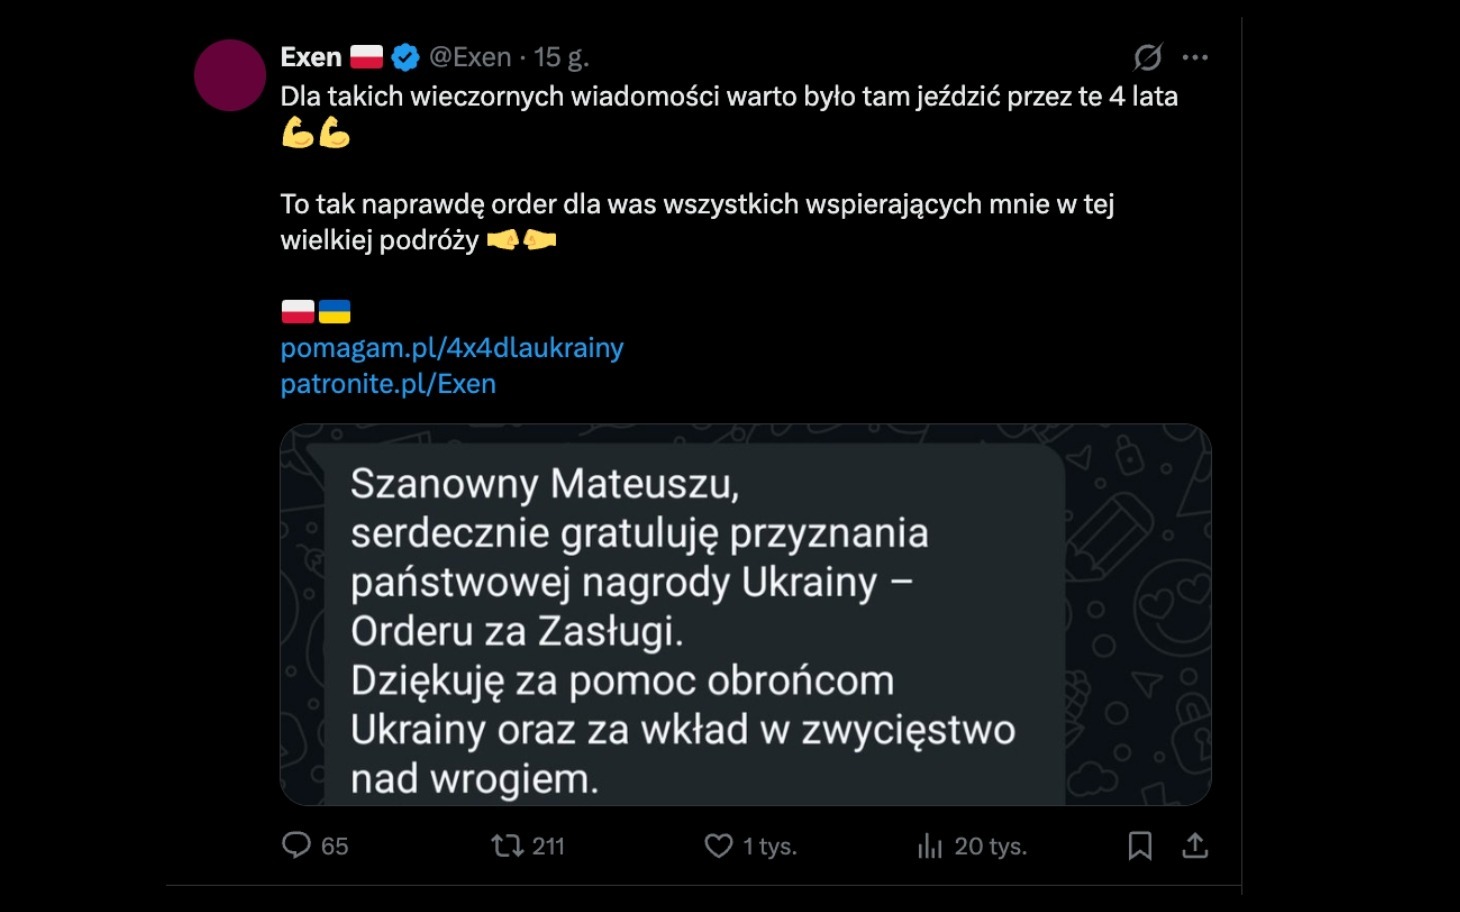Click the Poland and Ukraine flag emojis
The height and width of the screenshot is (912, 1460).
coord(316,312)
